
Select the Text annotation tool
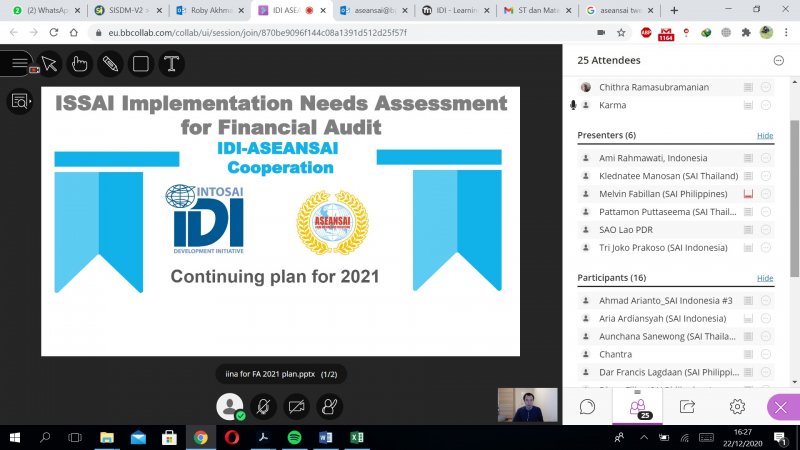(x=172, y=64)
